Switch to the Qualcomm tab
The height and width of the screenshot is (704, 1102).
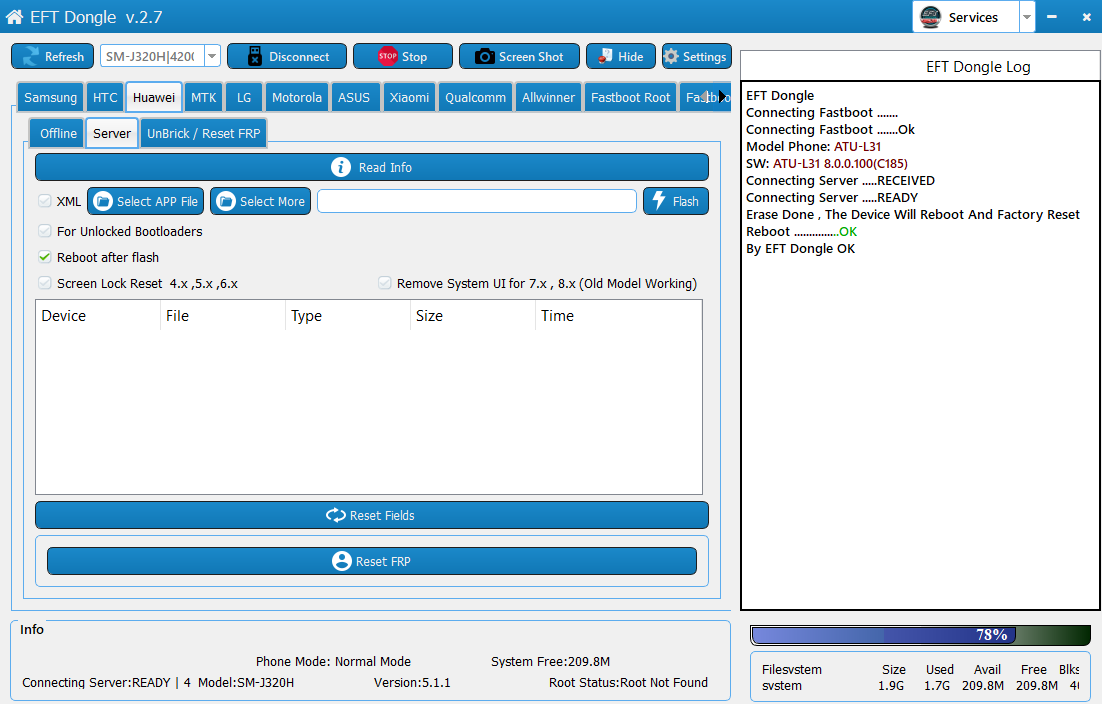(475, 97)
